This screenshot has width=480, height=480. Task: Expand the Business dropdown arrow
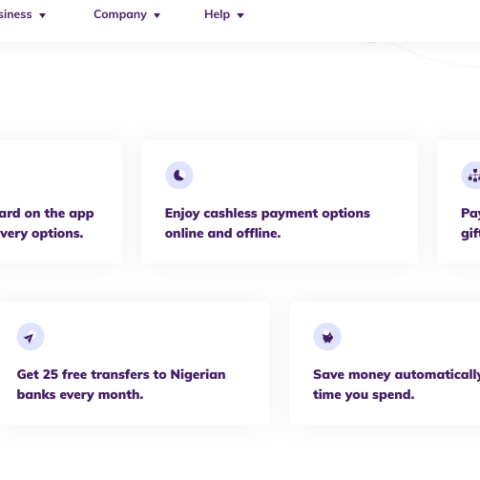point(42,15)
